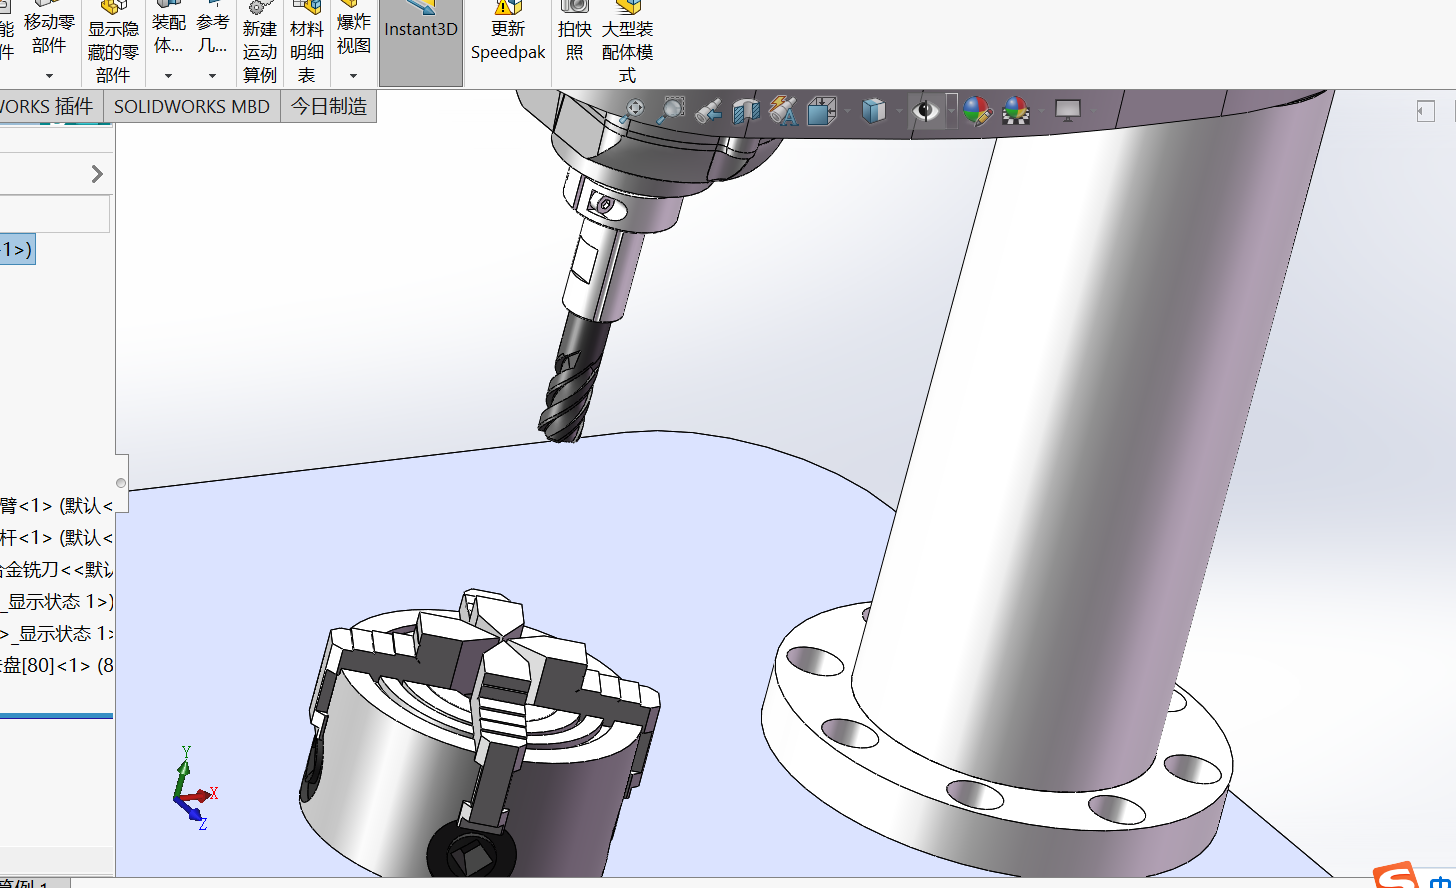Click the Apply Scene checkered ball icon
Viewport: 1456px width, 888px height.
coord(1016,110)
